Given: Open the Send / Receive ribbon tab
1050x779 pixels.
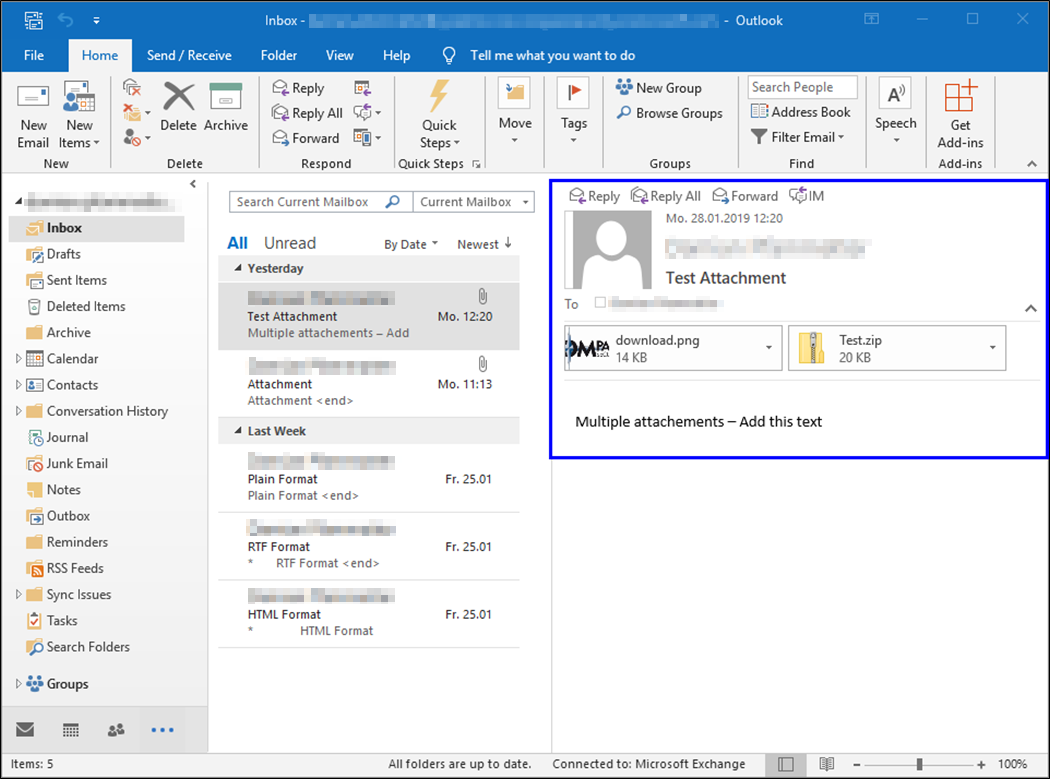Looking at the screenshot, I should pos(189,55).
